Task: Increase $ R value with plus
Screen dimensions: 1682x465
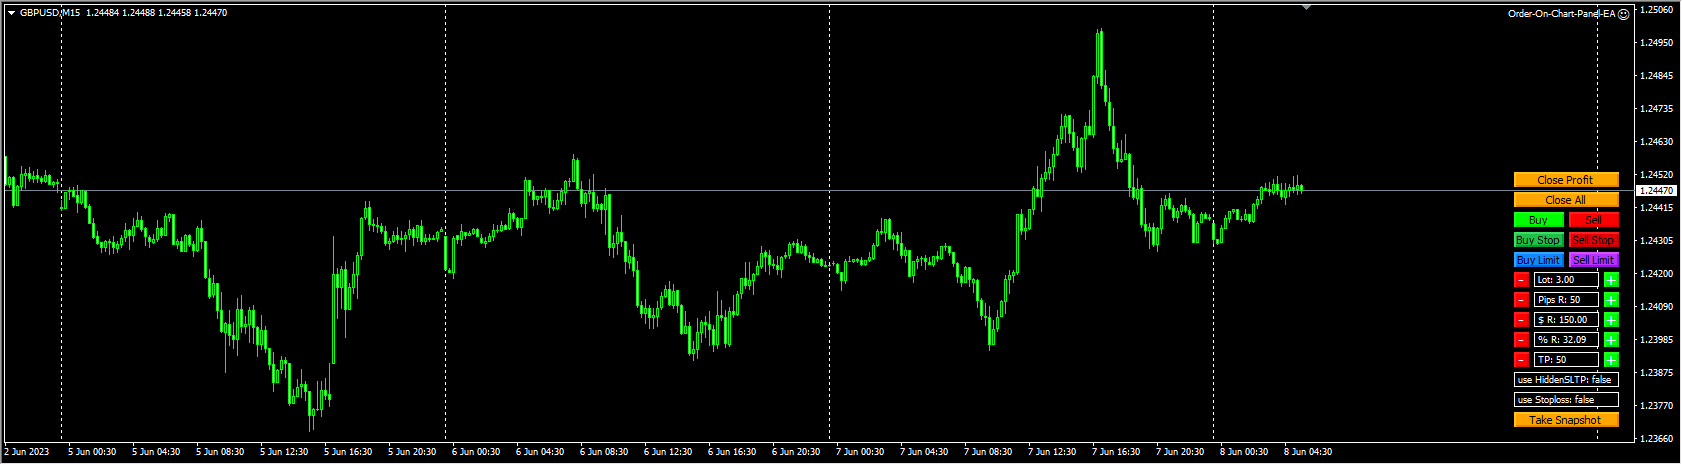Action: click(x=1611, y=320)
